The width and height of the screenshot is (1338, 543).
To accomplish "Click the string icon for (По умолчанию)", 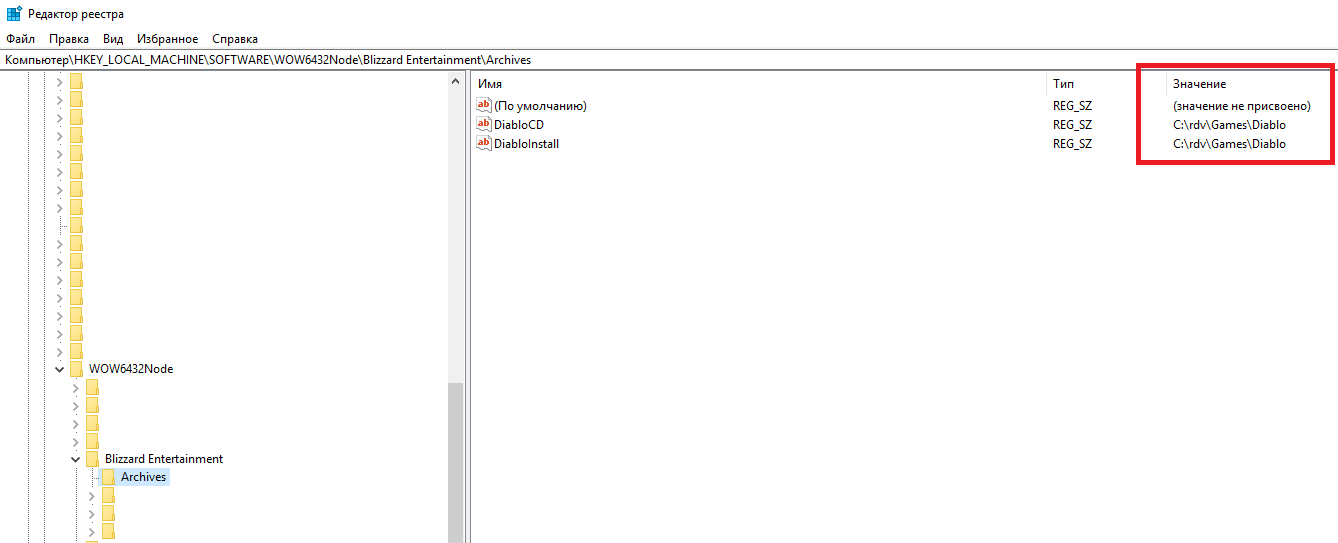I will (x=484, y=105).
